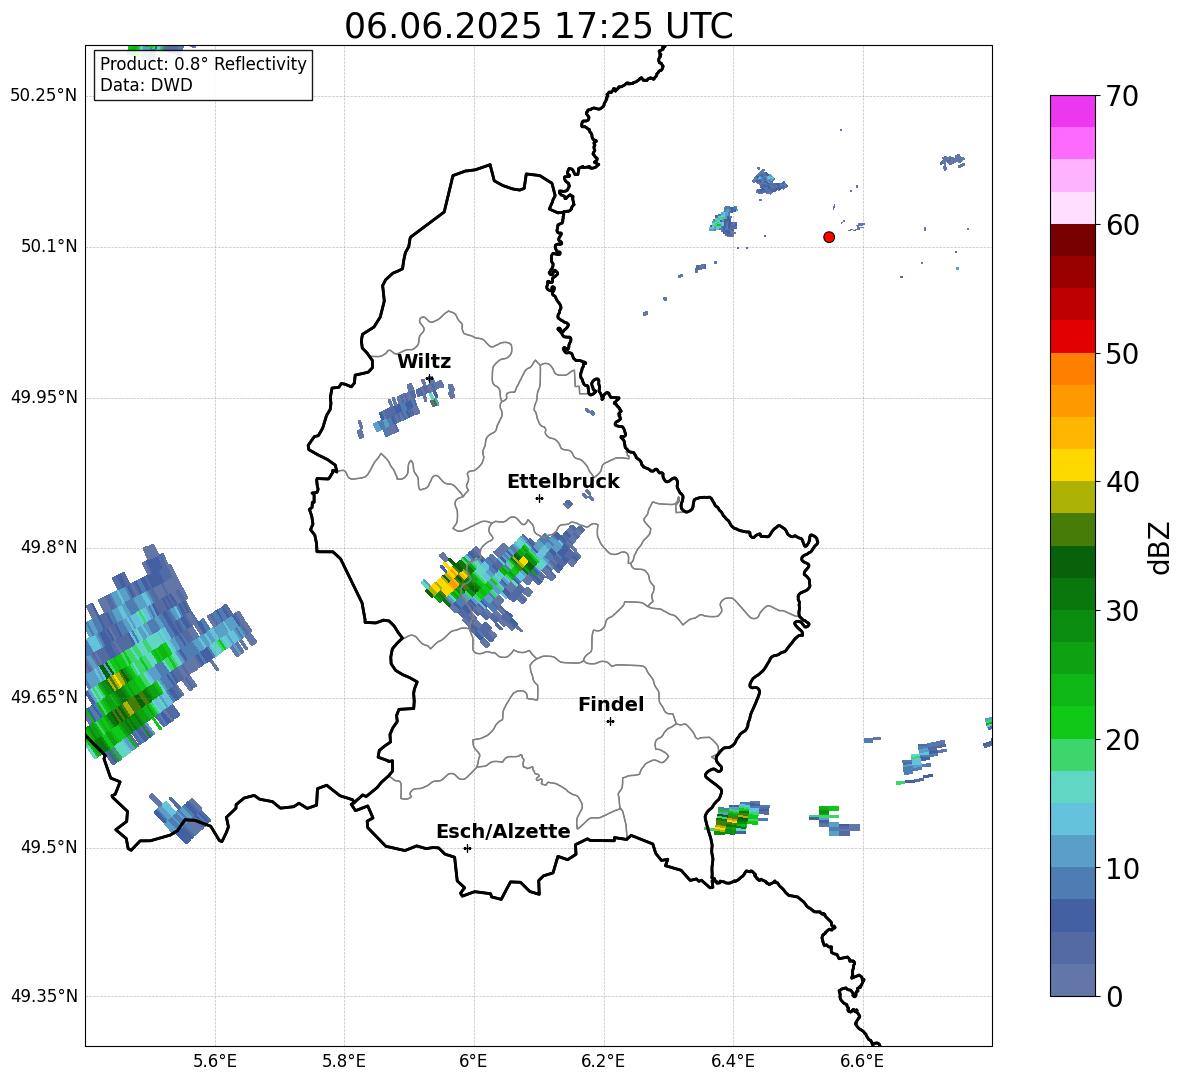Click the latitude label 49.5°N

coord(50,847)
